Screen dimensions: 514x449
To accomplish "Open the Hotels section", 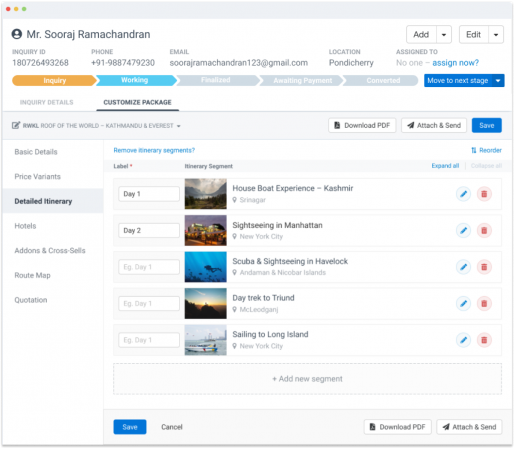I will tap(25, 226).
